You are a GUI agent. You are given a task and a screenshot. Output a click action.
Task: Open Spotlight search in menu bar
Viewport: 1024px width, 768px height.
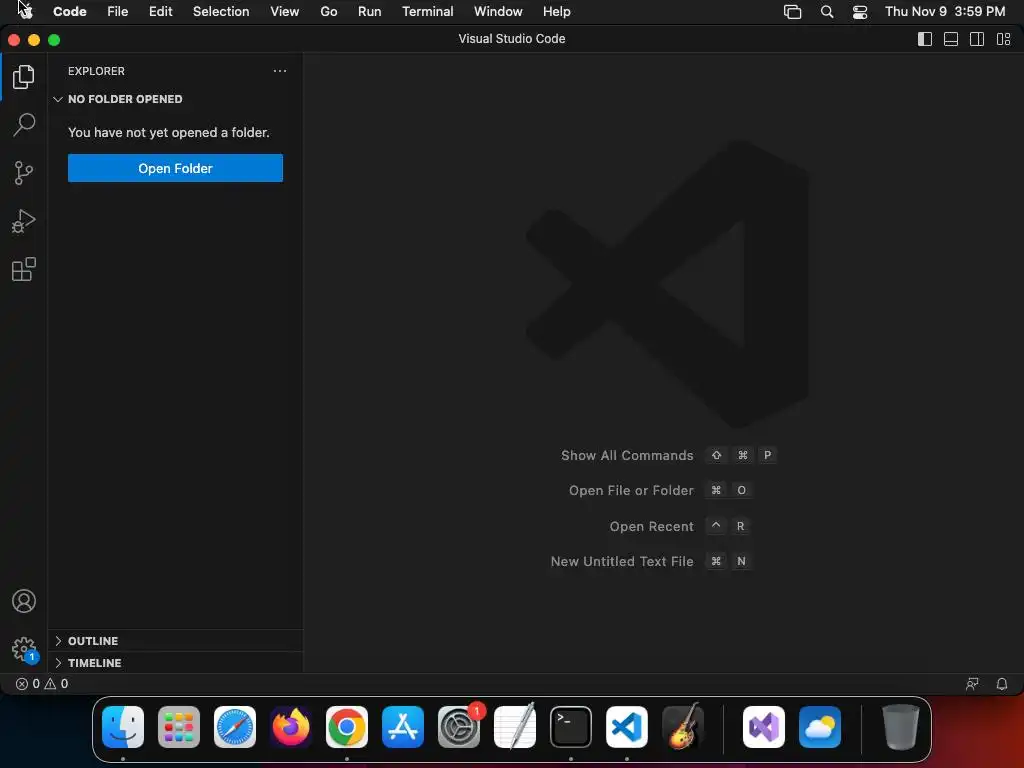[827, 12]
